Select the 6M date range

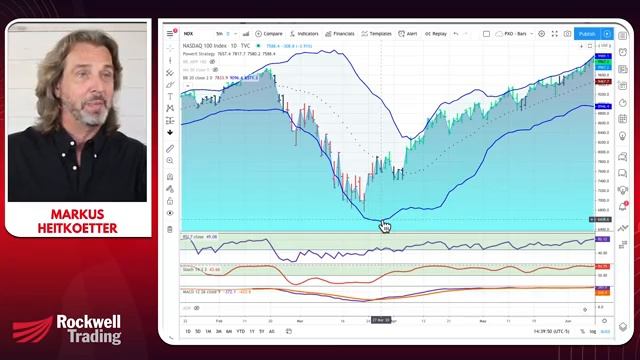(229, 331)
